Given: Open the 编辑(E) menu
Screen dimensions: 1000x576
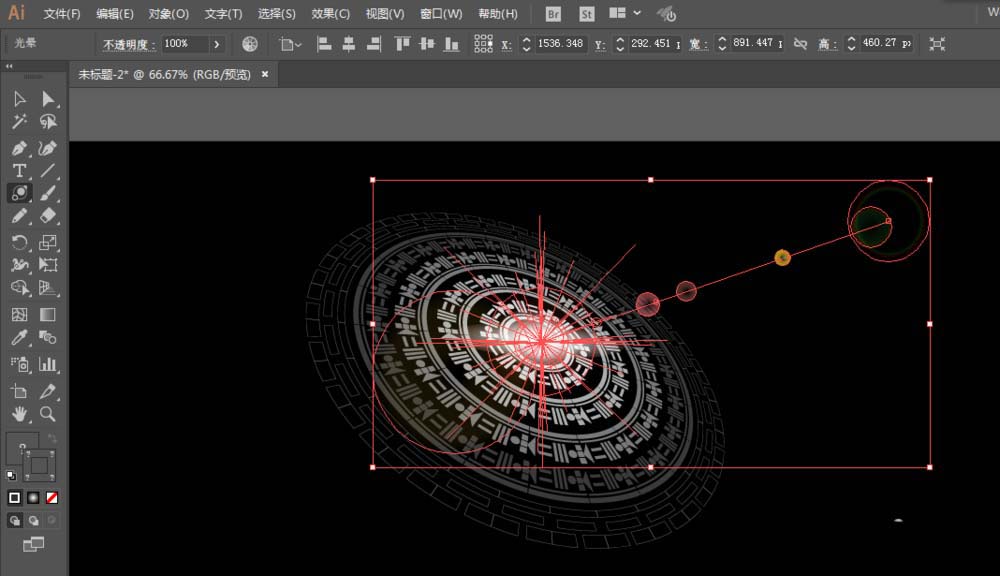Looking at the screenshot, I should coord(115,14).
